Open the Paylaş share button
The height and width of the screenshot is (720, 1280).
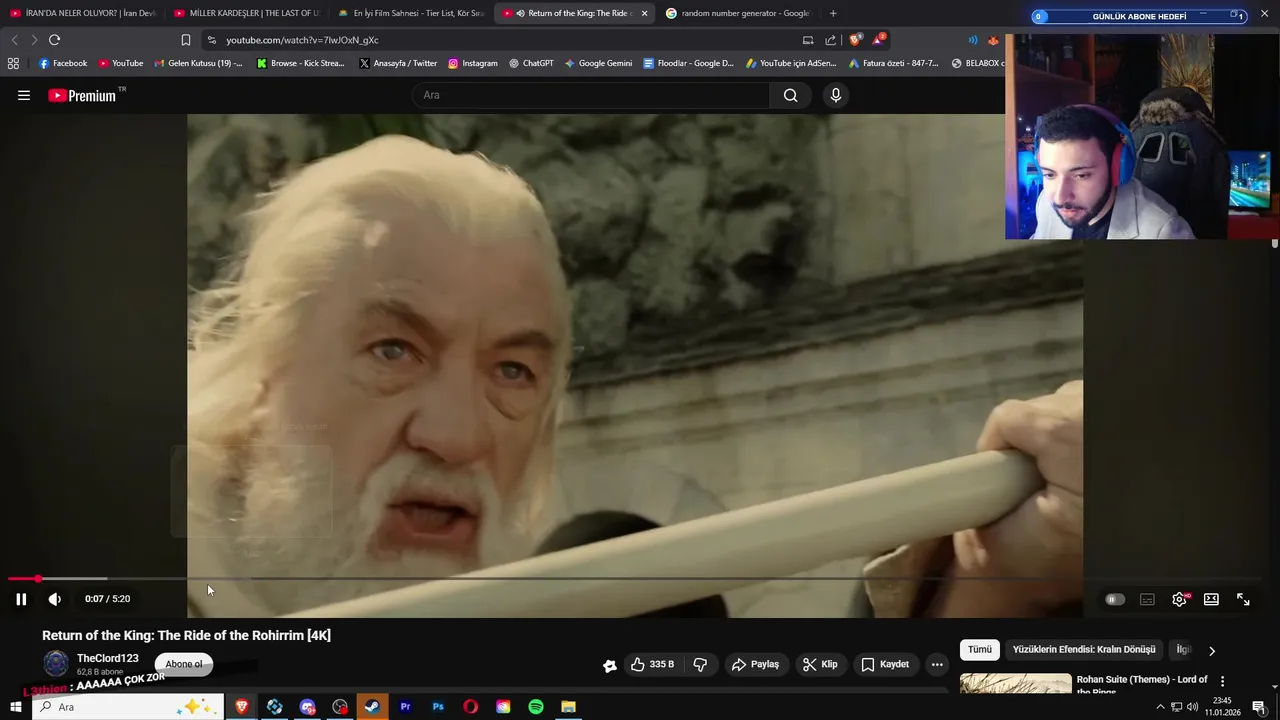(755, 664)
